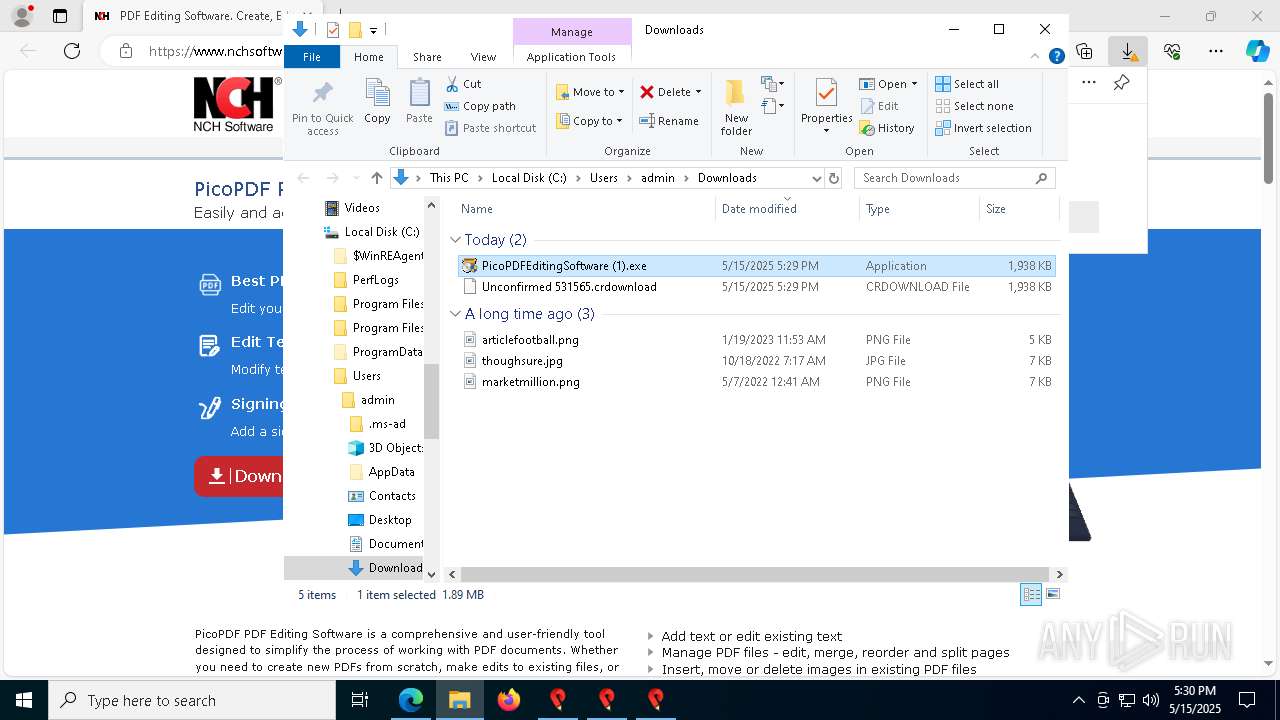This screenshot has width=1280, height=720.
Task: Click the Open command in ribbon
Action: (888, 84)
